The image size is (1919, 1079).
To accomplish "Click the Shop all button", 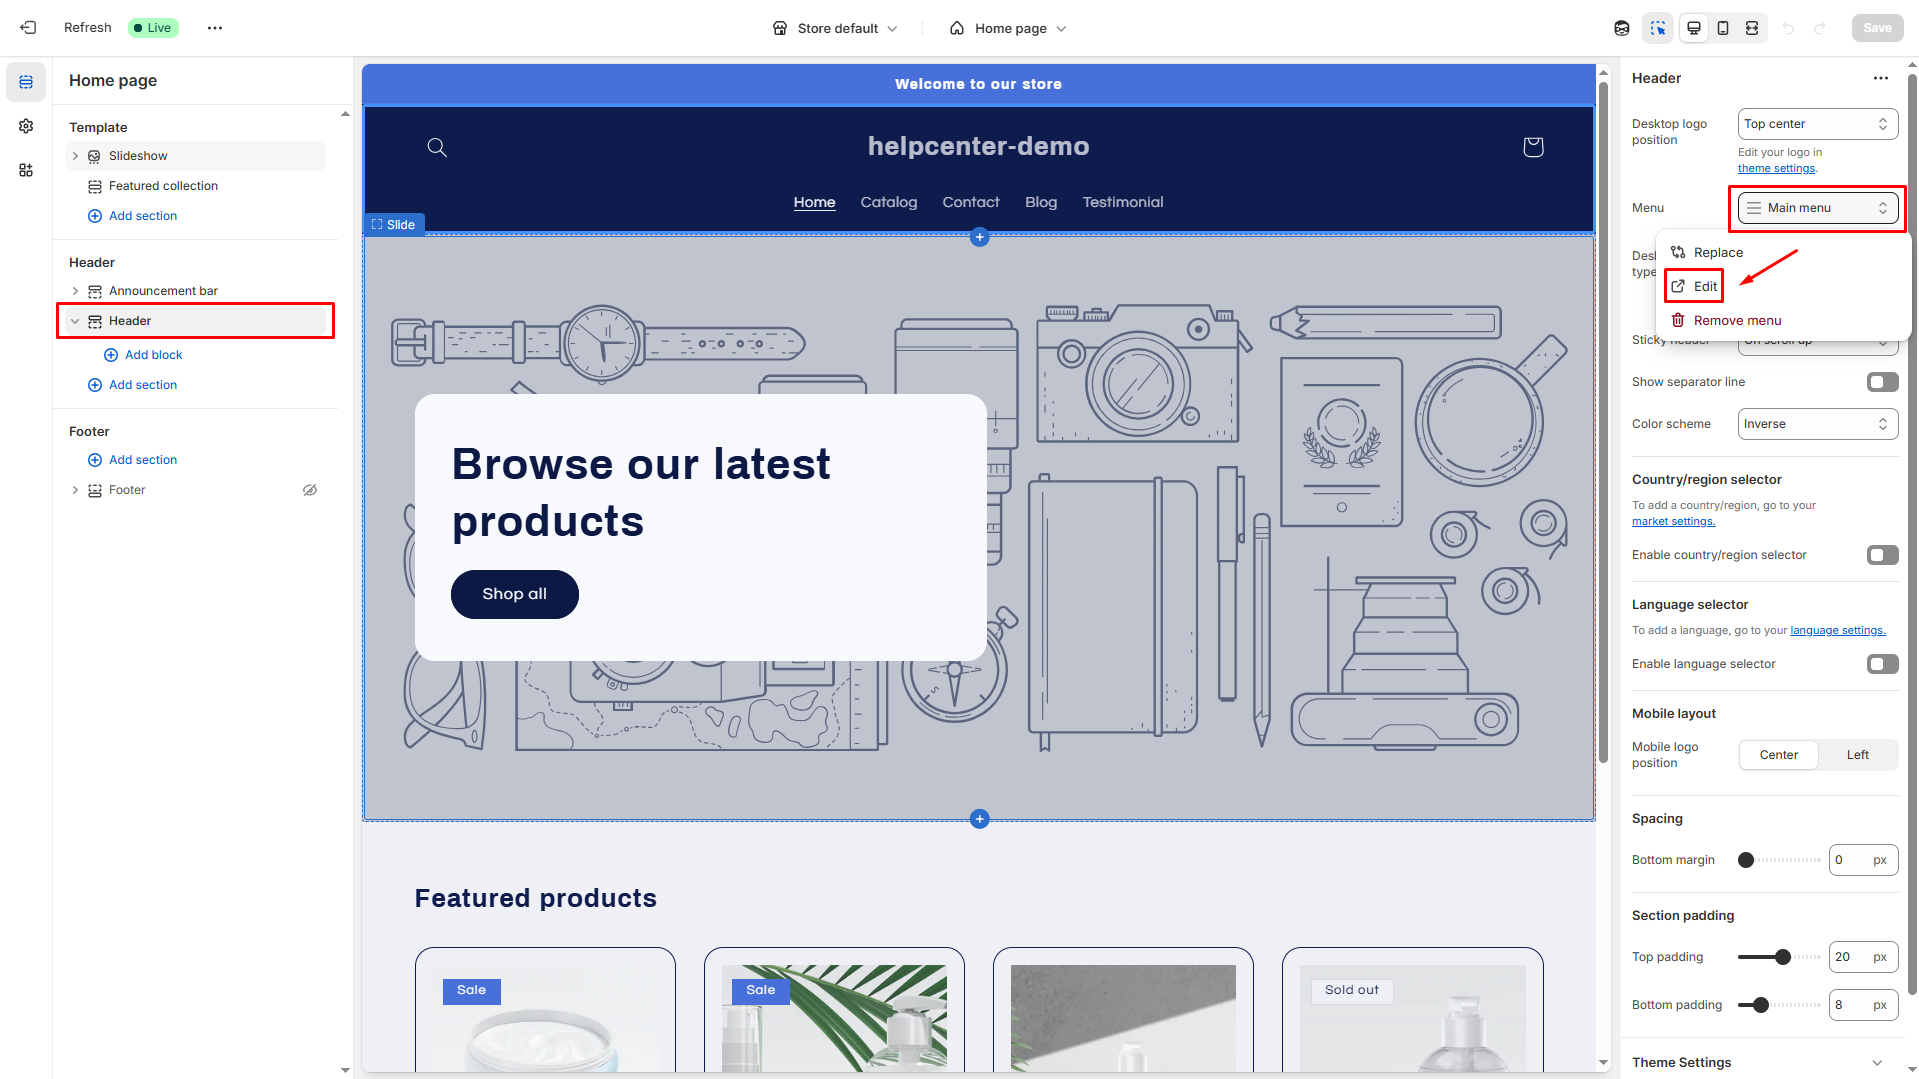I will 514,594.
